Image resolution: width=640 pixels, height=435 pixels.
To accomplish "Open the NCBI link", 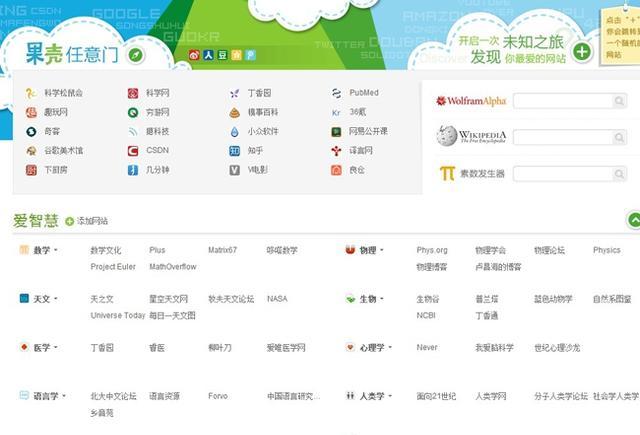I will [x=426, y=315].
